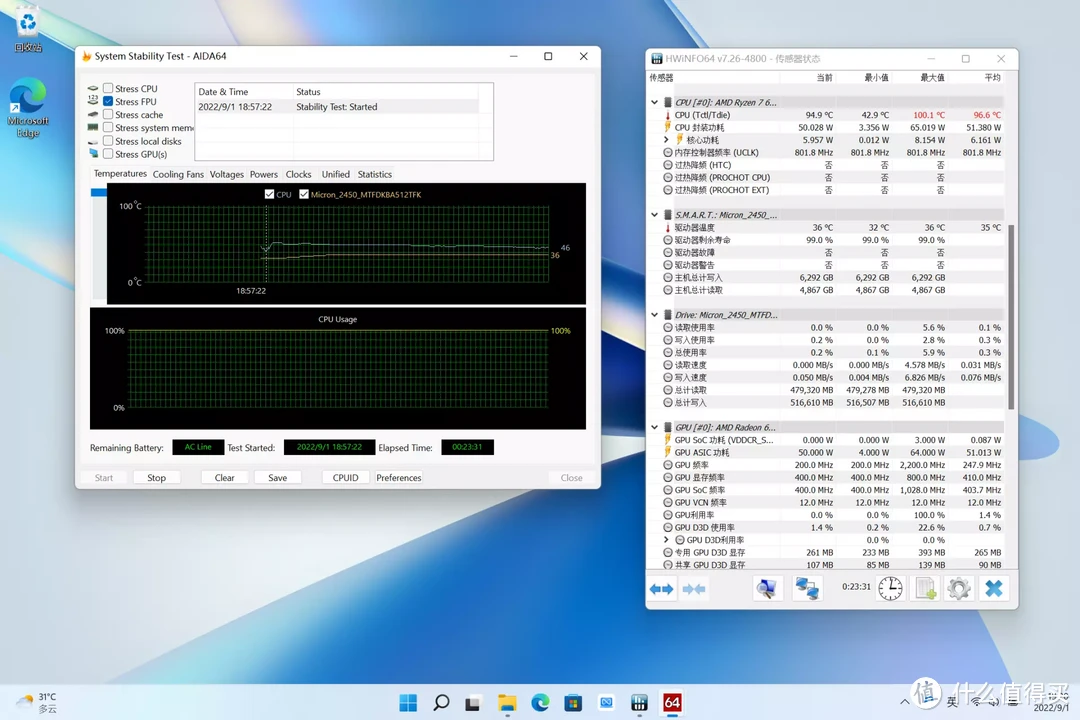1080x720 pixels.
Task: Collapse CPU [#0]: AMD Ryzen 7 sensor group
Action: pos(654,102)
